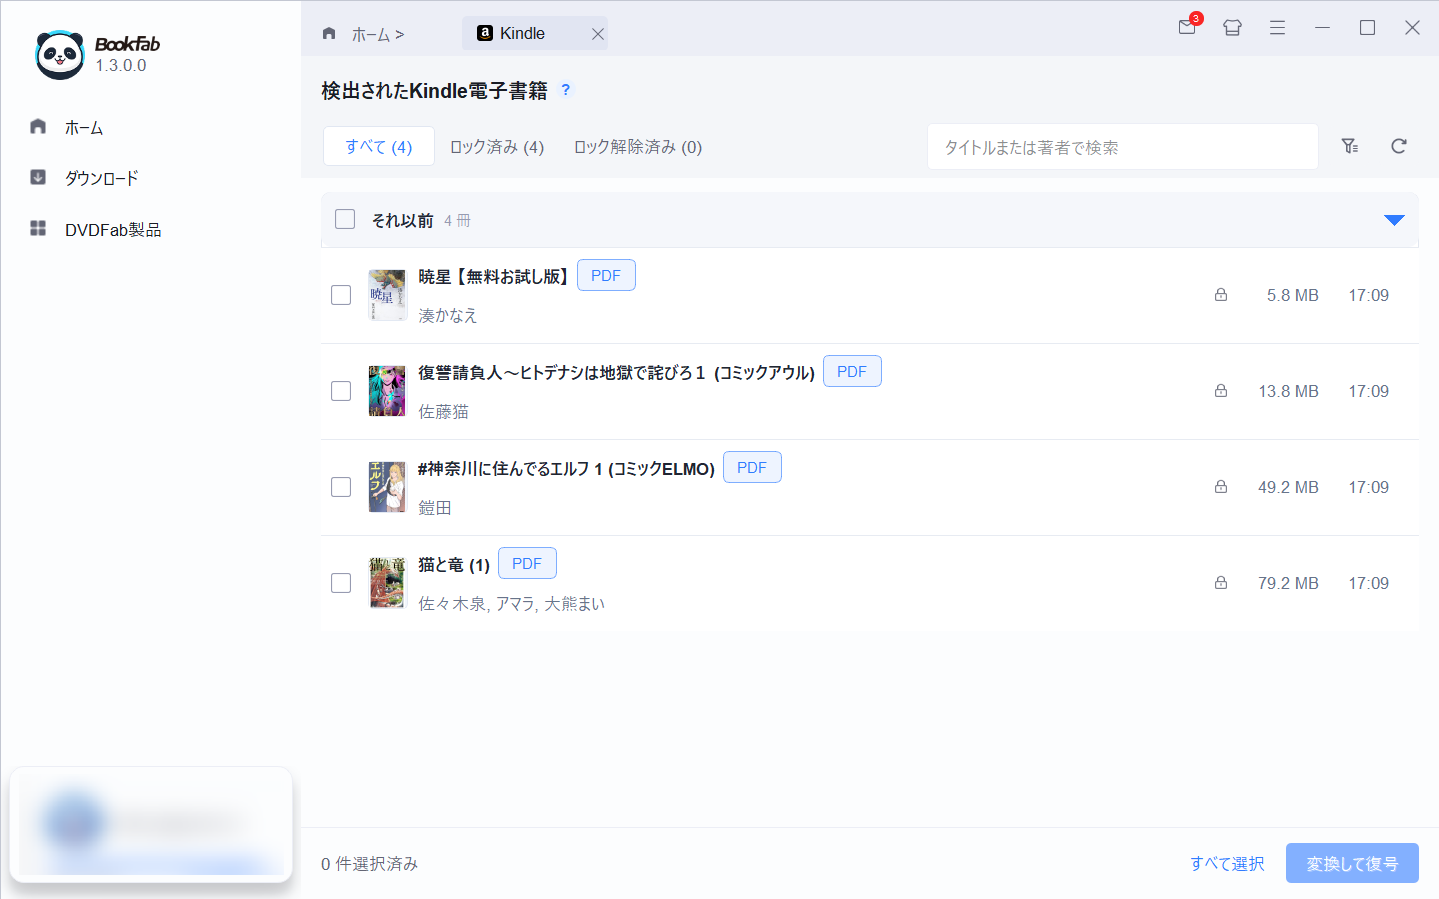Click the すべて選択 link

(x=1227, y=863)
